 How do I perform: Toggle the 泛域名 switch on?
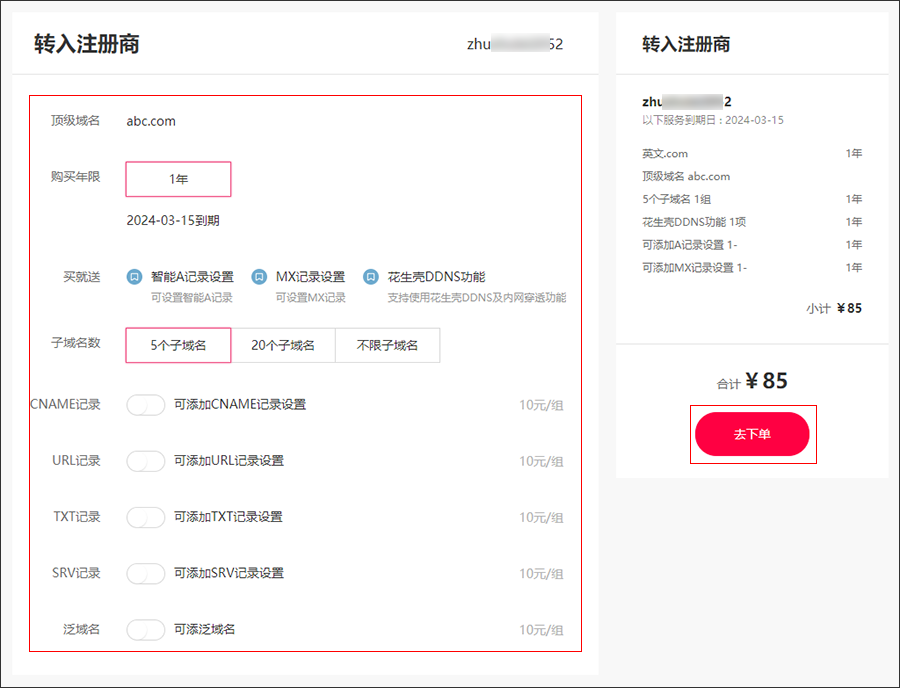[x=146, y=629]
